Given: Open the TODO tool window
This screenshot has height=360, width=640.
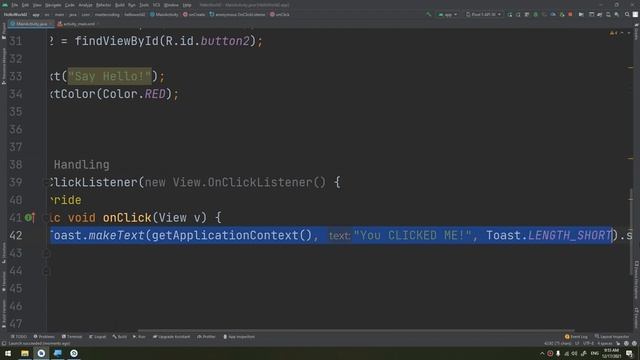Looking at the screenshot, I should [18, 337].
